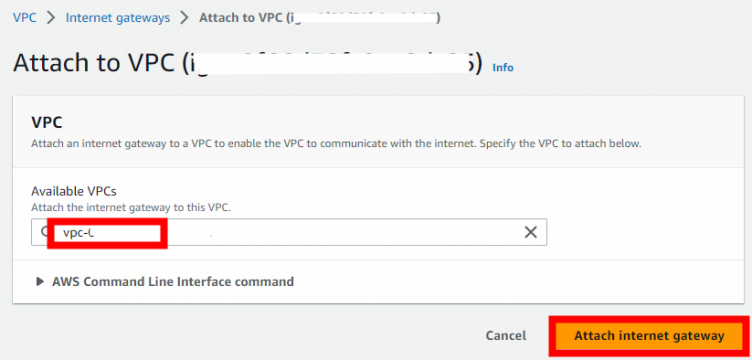Navigate to the Internet gateways breadcrumb

tap(118, 18)
